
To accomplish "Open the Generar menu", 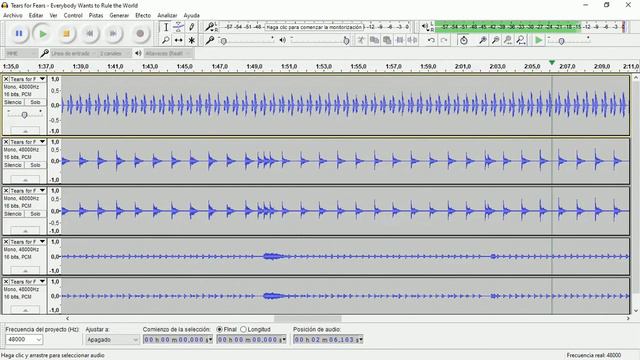I will (119, 16).
